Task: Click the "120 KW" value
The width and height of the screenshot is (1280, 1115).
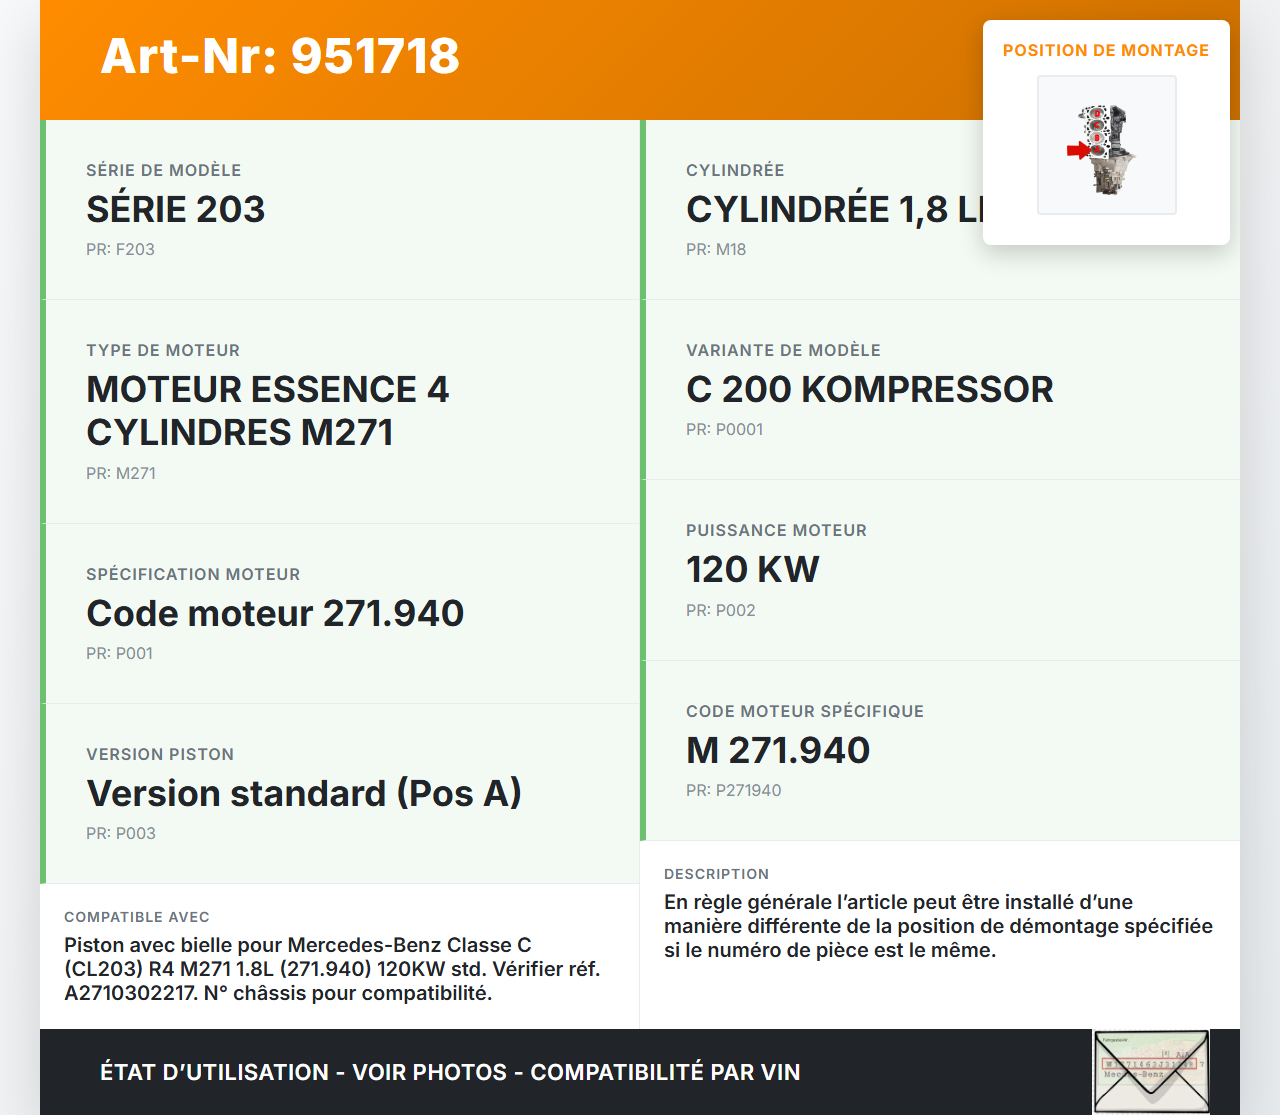Action: (753, 569)
